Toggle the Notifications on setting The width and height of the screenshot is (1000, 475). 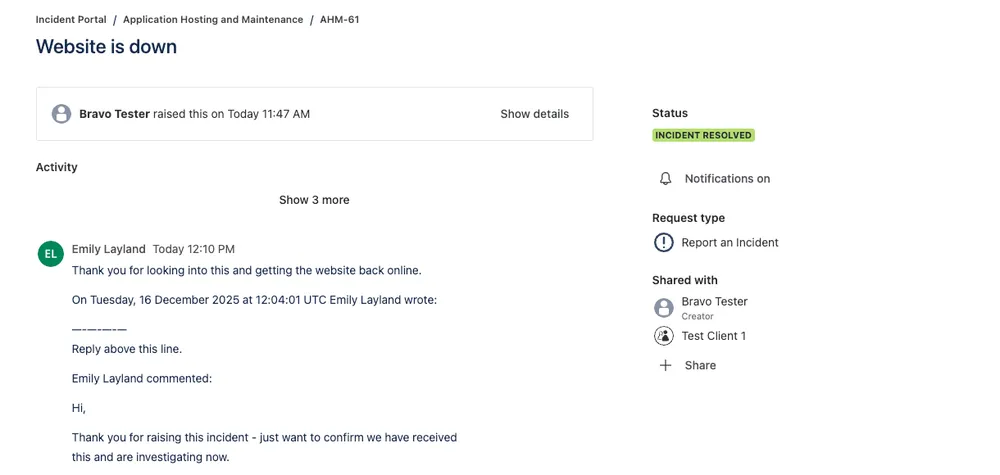tap(727, 179)
